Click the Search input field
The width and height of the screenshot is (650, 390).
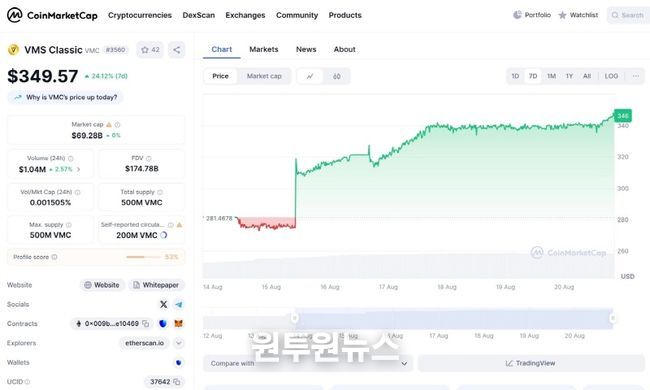(628, 15)
